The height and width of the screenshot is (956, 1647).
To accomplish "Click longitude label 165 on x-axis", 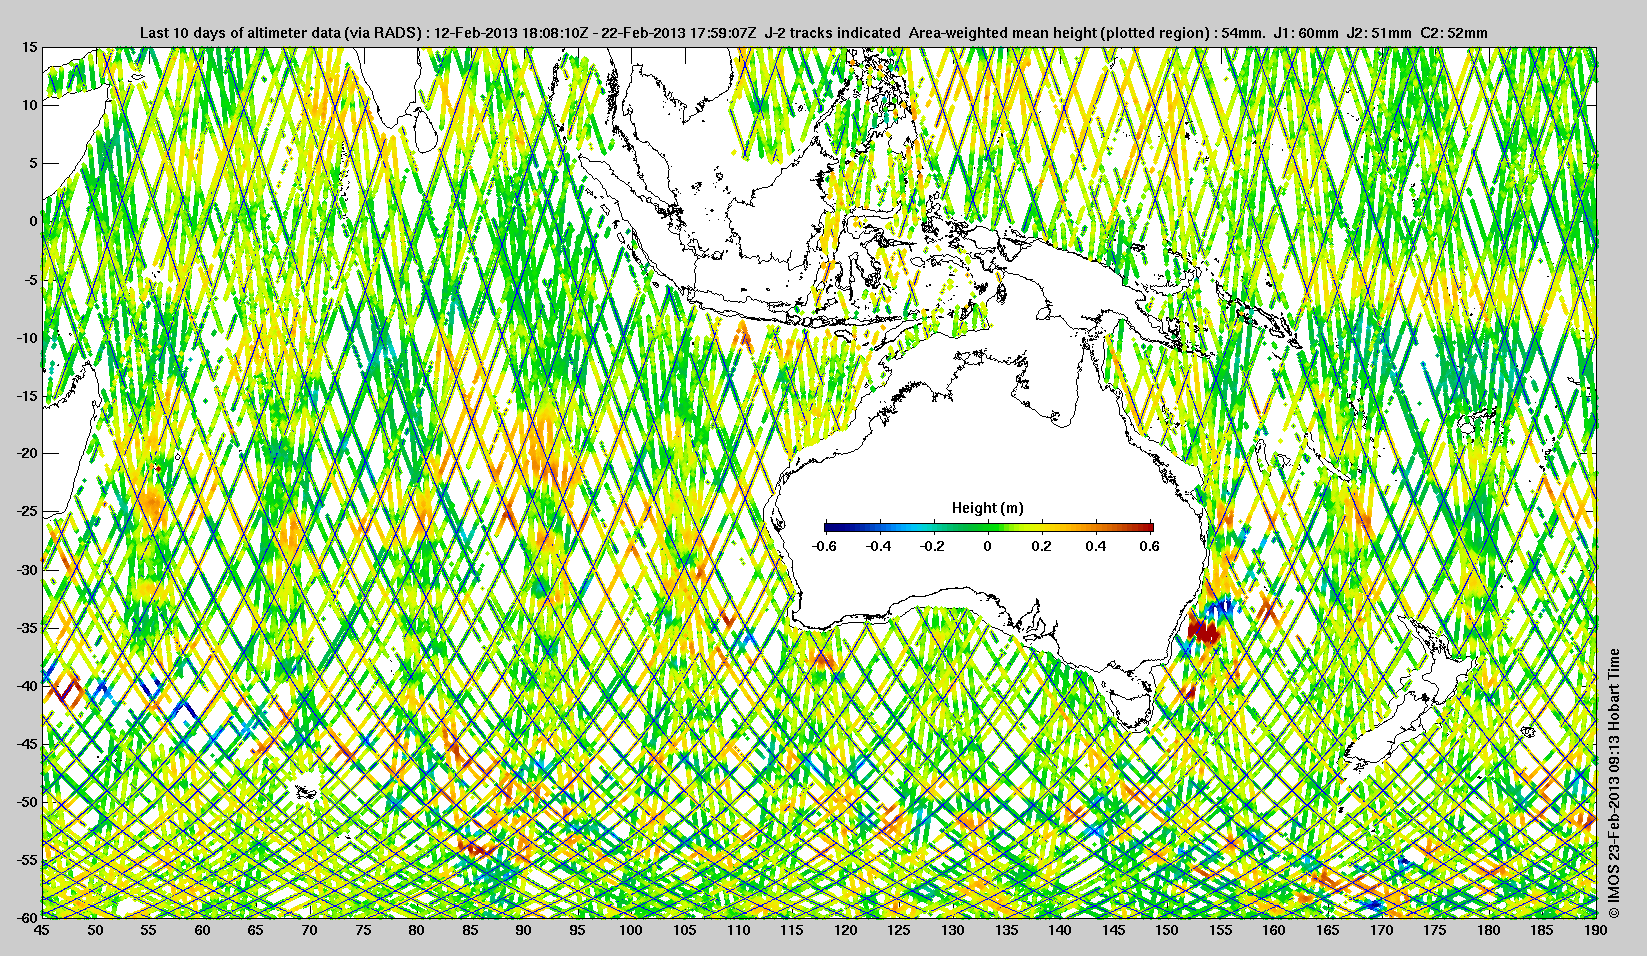I will 1328,930.
